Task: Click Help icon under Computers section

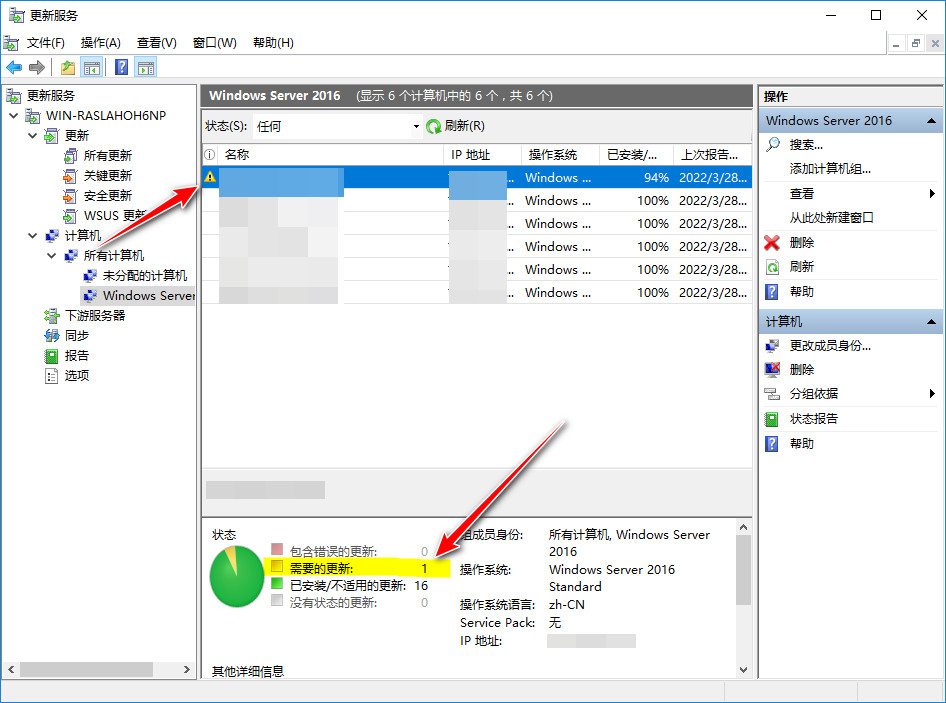Action: click(772, 444)
